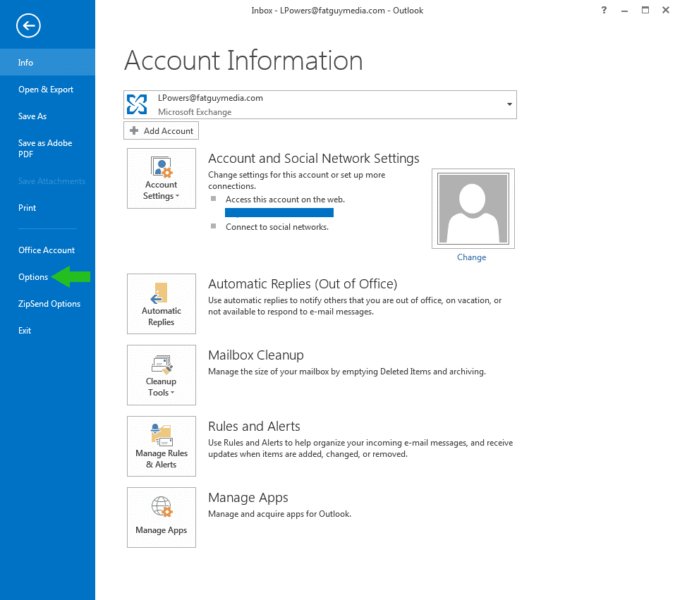This screenshot has height=600, width=675.
Task: Choose Save as Adobe PDF
Action: [45, 149]
